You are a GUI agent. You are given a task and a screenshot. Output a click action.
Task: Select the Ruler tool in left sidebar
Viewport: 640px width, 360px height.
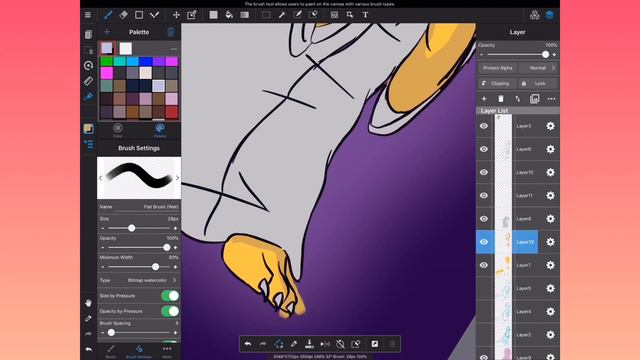coord(88,81)
